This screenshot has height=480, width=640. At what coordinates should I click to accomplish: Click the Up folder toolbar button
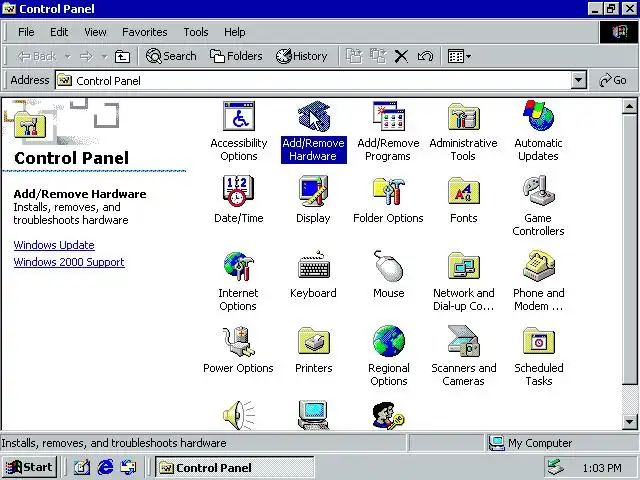122,56
